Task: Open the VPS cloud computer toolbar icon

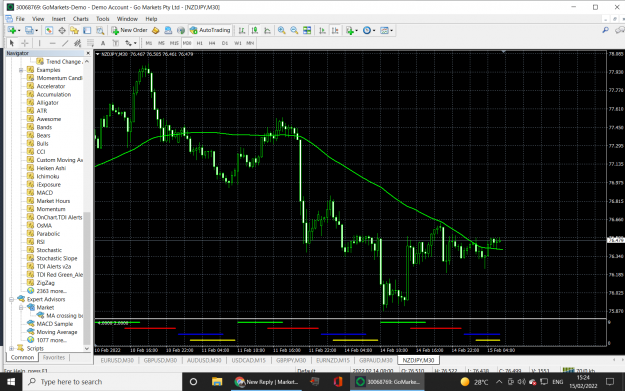Action: point(168,30)
